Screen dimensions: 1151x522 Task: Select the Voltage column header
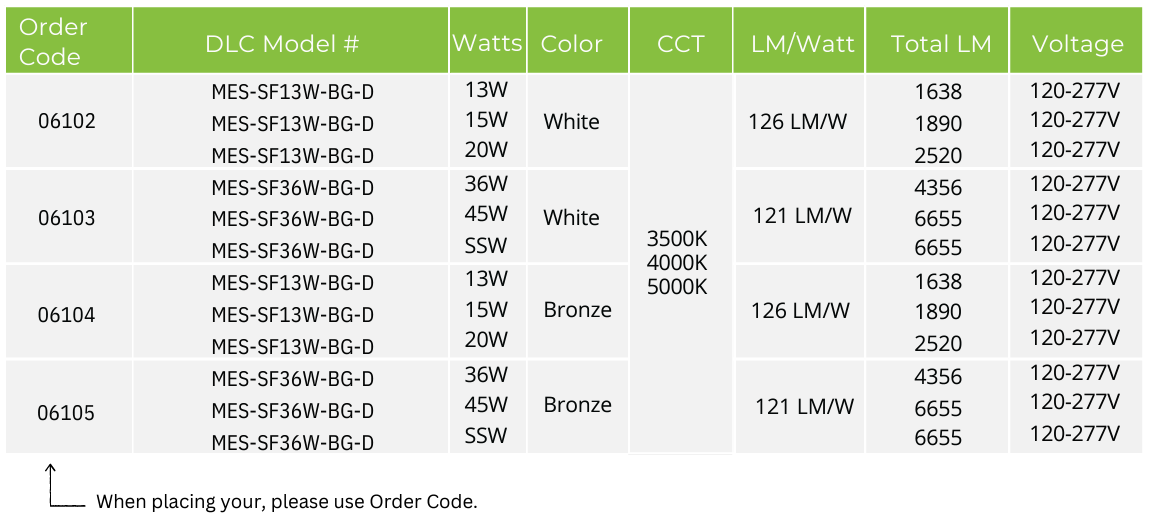click(1077, 40)
